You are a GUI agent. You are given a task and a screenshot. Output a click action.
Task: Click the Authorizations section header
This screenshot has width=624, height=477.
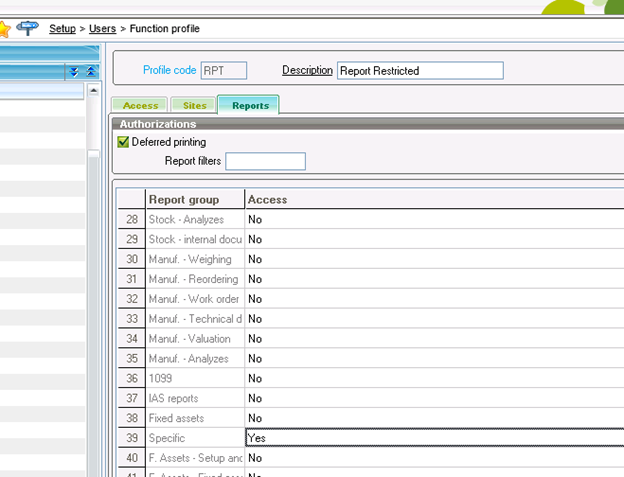[368, 124]
